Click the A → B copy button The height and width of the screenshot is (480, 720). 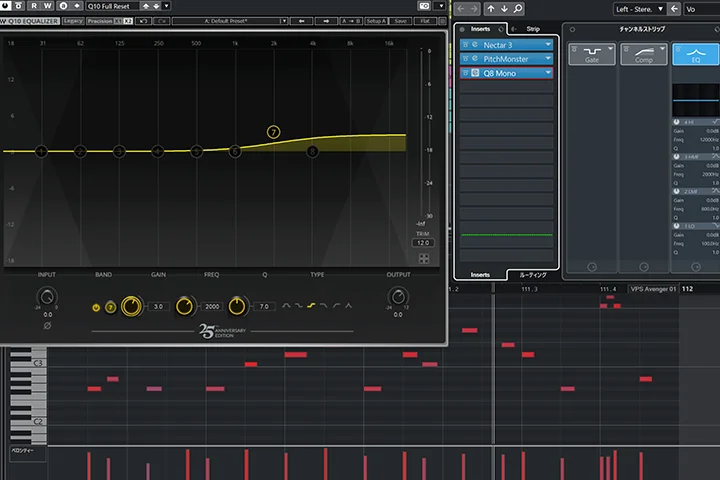(x=351, y=21)
